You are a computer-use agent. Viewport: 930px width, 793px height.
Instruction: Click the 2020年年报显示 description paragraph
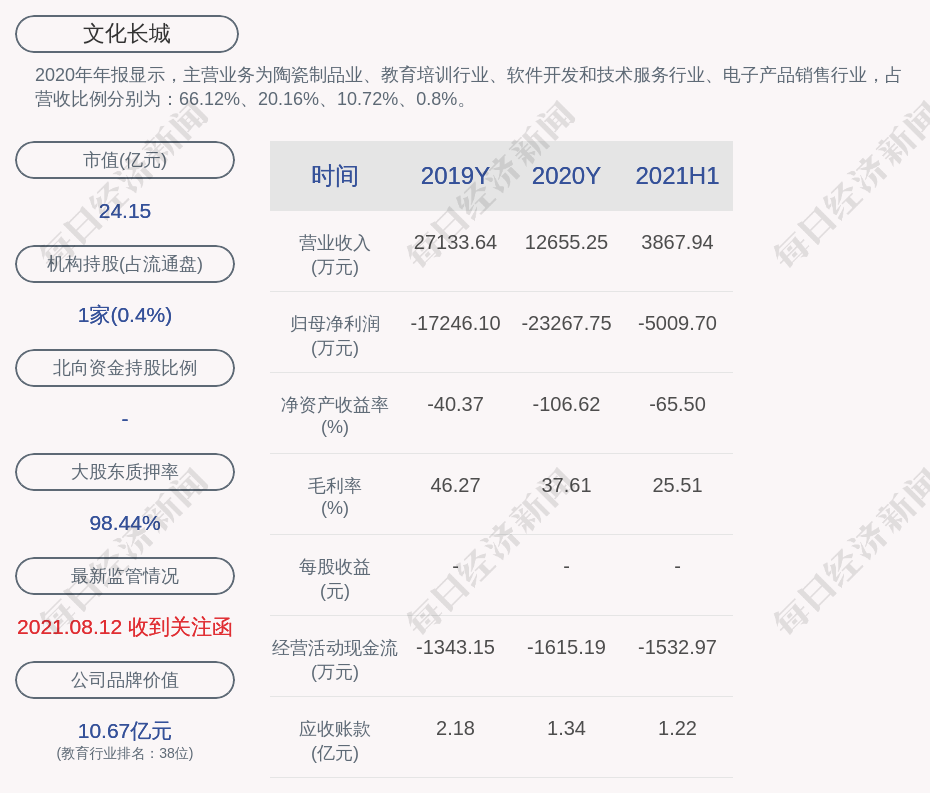pos(468,87)
